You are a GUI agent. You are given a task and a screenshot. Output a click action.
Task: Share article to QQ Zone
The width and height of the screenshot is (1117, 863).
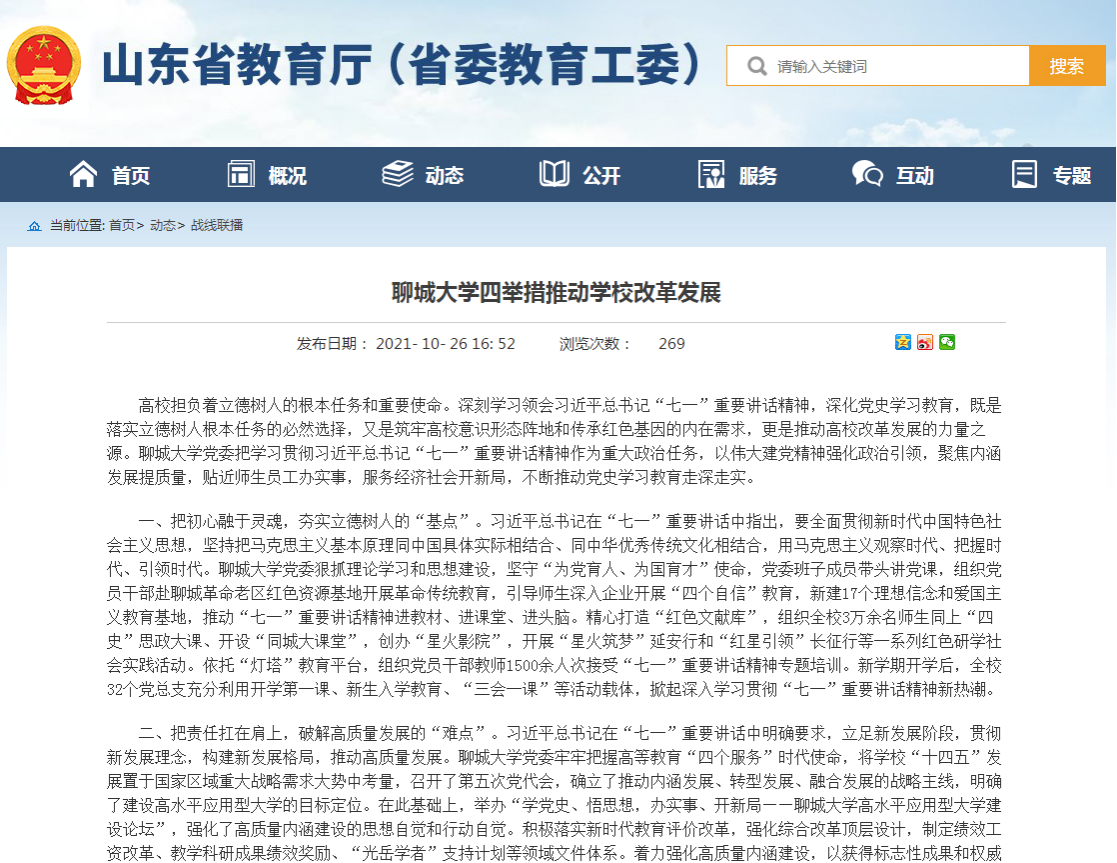(x=903, y=342)
